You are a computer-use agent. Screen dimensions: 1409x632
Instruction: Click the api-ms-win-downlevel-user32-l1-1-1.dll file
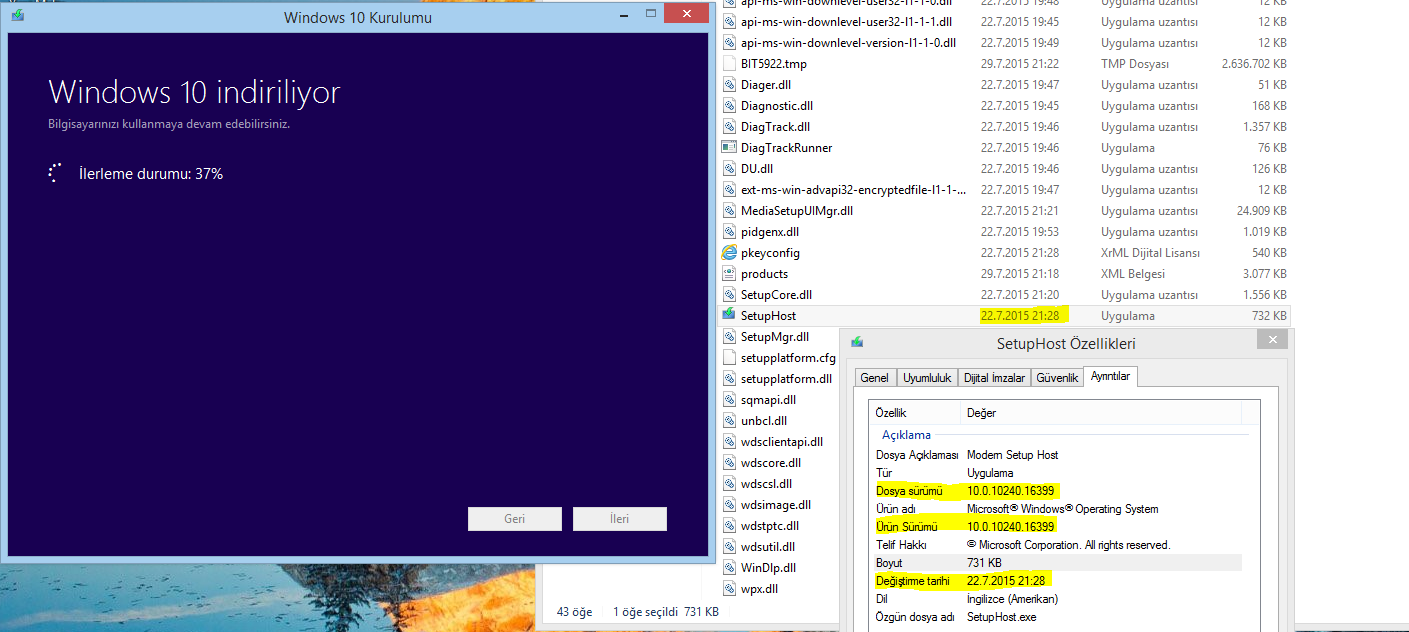coord(846,22)
